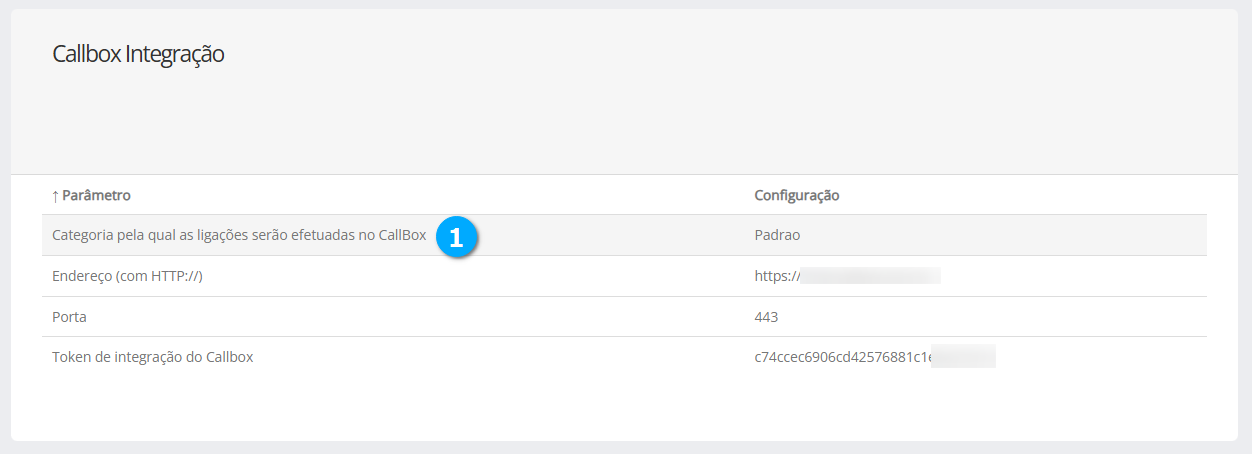Click the blurred end of the token

pos(963,357)
